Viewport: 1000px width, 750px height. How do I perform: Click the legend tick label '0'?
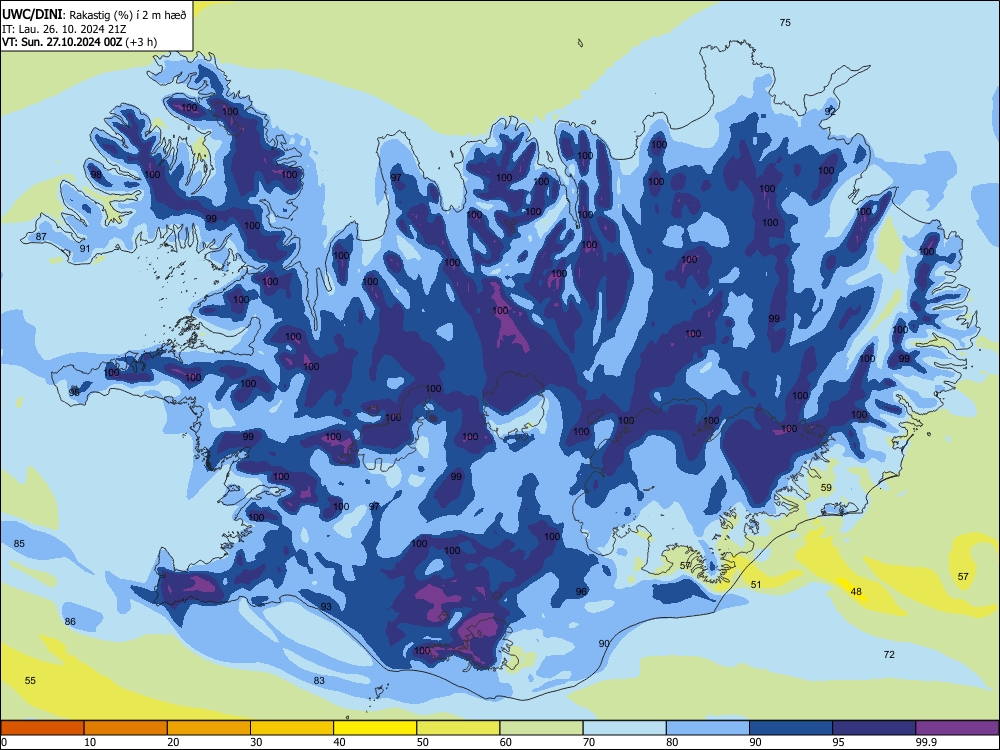4,742
